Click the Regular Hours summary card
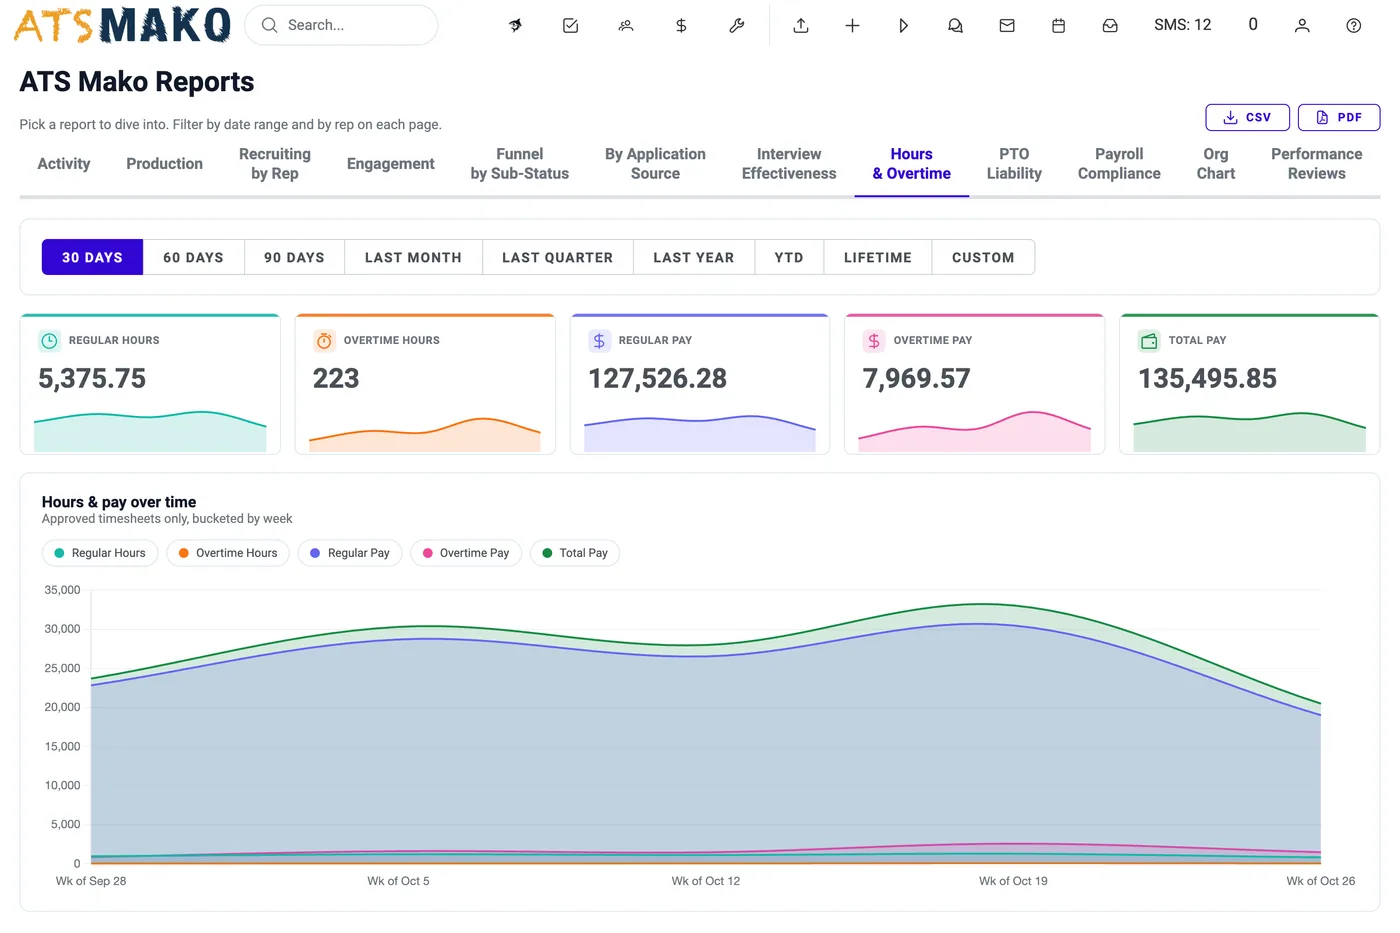 click(150, 384)
